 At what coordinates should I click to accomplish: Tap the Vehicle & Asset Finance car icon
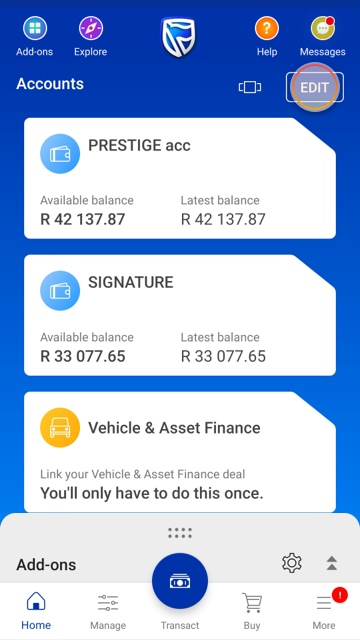tap(60, 428)
